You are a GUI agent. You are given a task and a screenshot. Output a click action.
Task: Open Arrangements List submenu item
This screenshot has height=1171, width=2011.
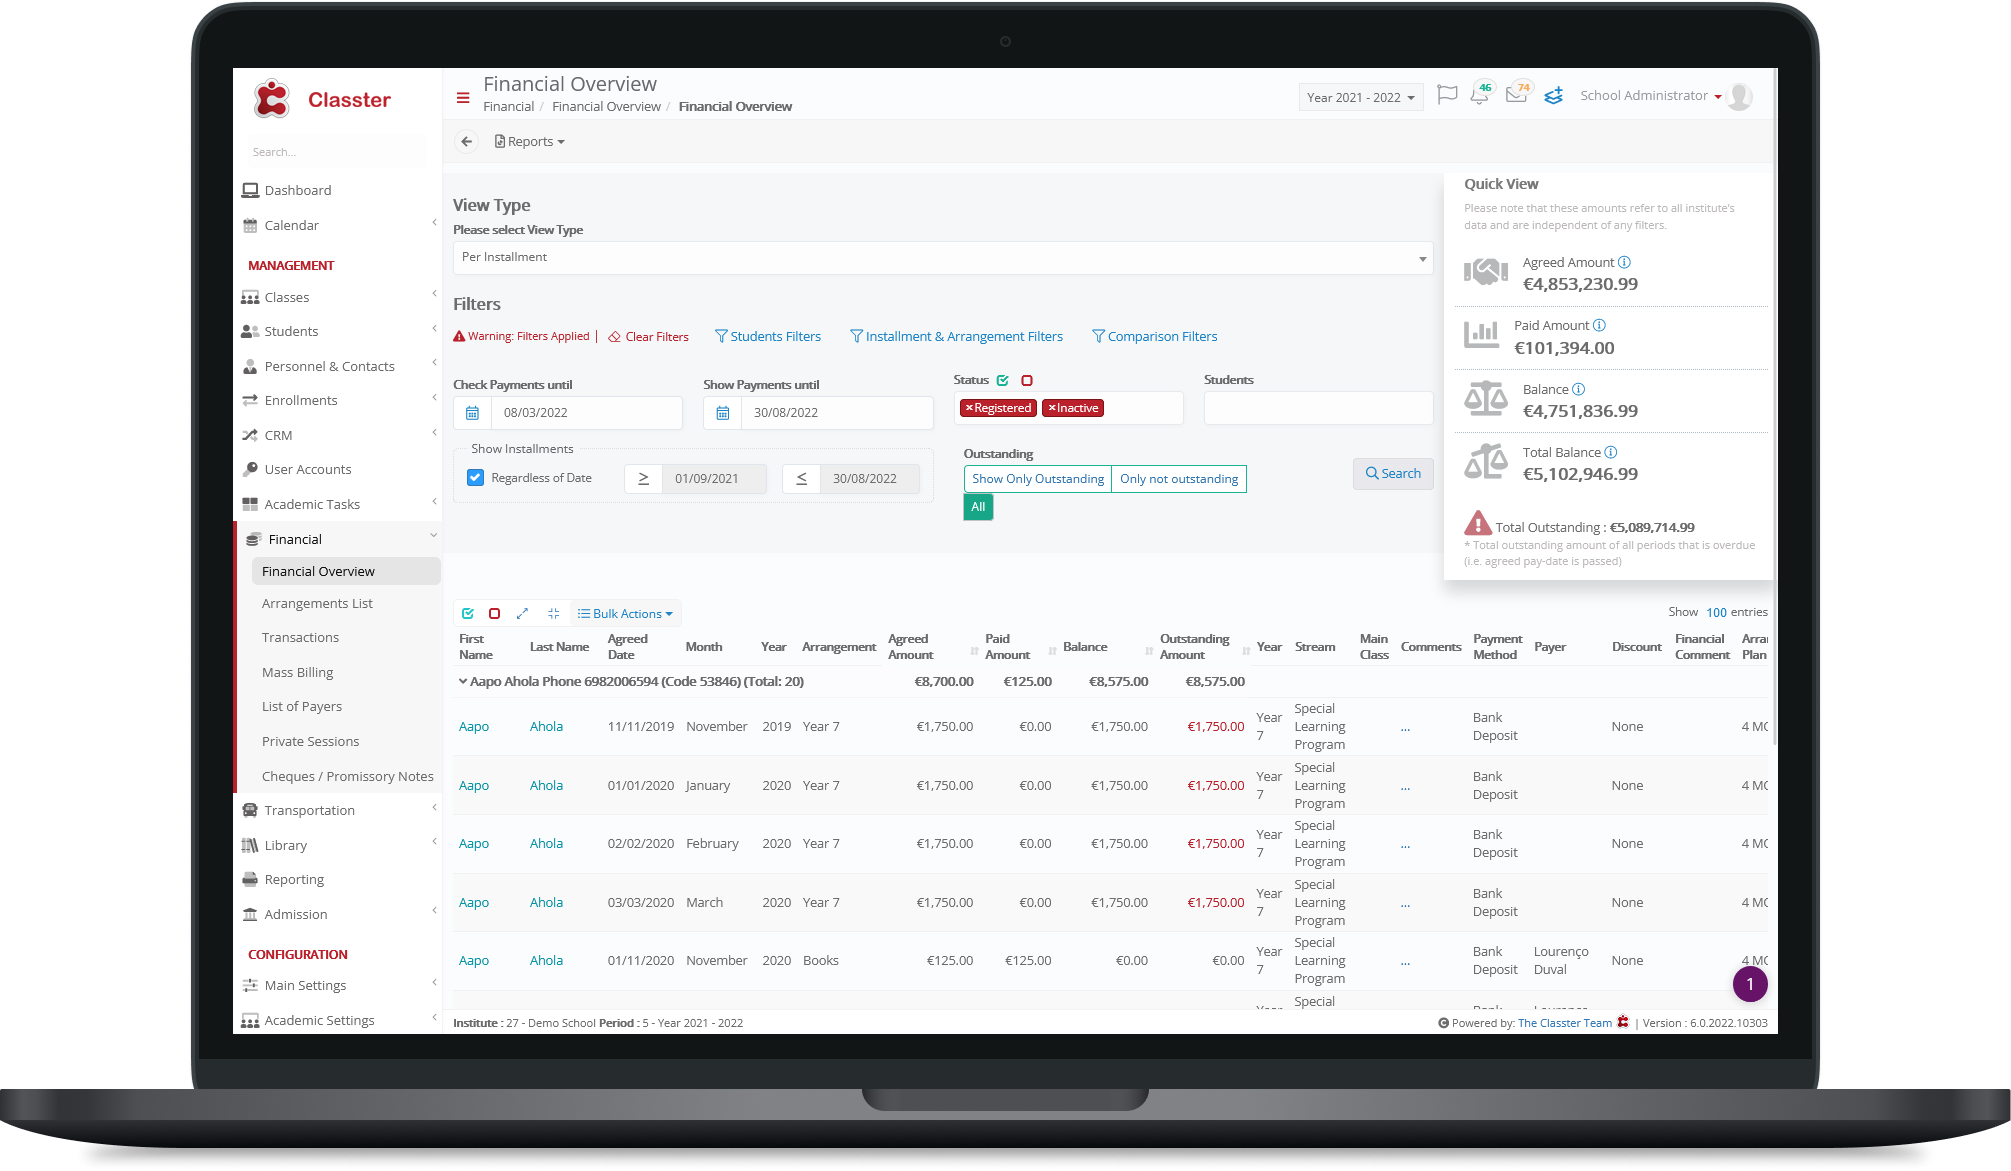[317, 604]
